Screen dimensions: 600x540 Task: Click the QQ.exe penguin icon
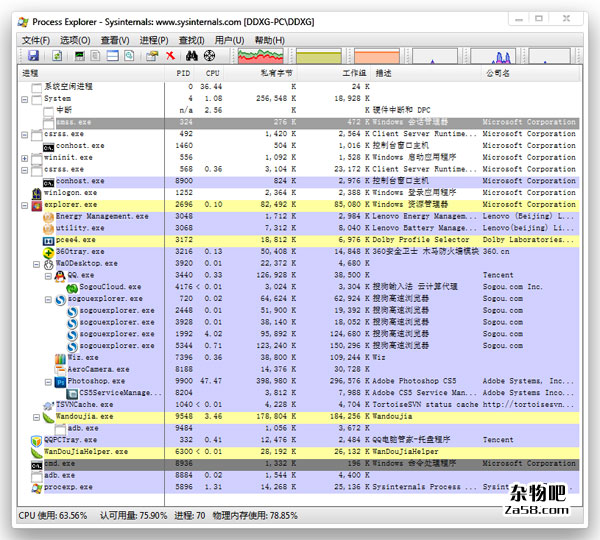click(60, 276)
